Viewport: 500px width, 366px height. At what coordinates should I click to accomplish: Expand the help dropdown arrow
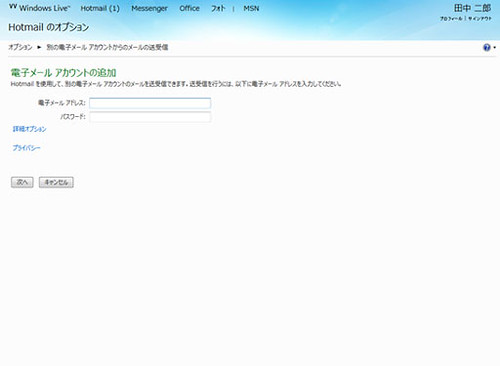pos(494,48)
